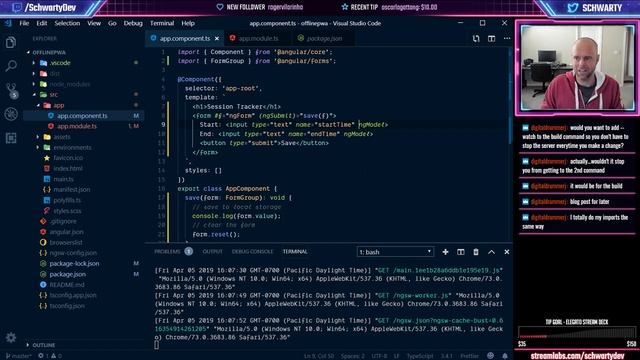The height and width of the screenshot is (360, 640).
Task: Click the Open Changes icon in the editor toolbar
Action: (x=476, y=38)
